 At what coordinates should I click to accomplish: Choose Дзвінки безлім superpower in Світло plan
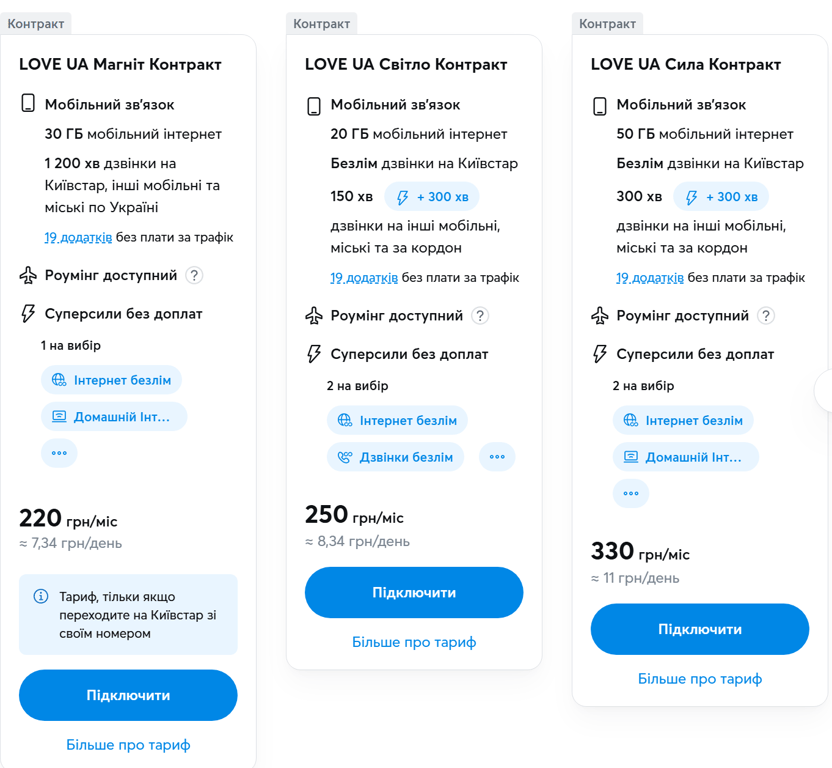pyautogui.click(x=395, y=457)
